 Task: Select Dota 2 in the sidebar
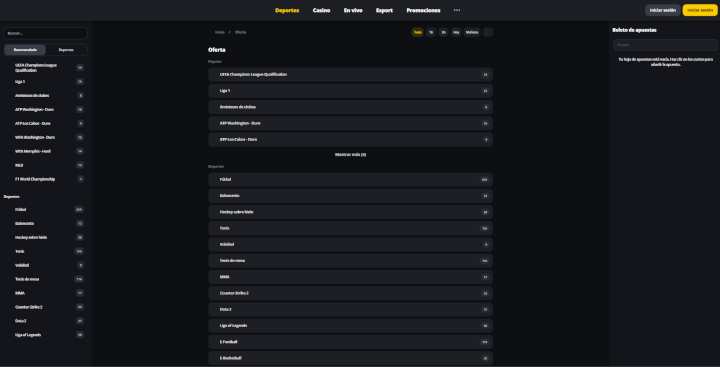coord(45,321)
